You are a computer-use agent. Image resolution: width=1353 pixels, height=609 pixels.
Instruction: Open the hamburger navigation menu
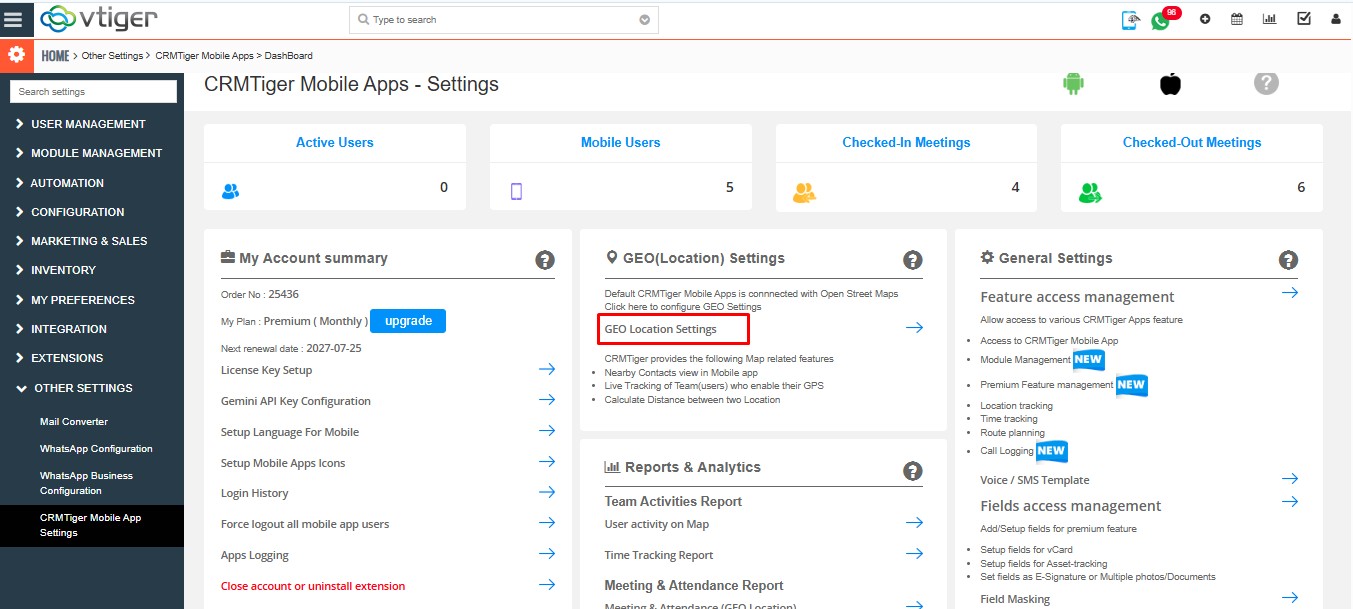14,19
